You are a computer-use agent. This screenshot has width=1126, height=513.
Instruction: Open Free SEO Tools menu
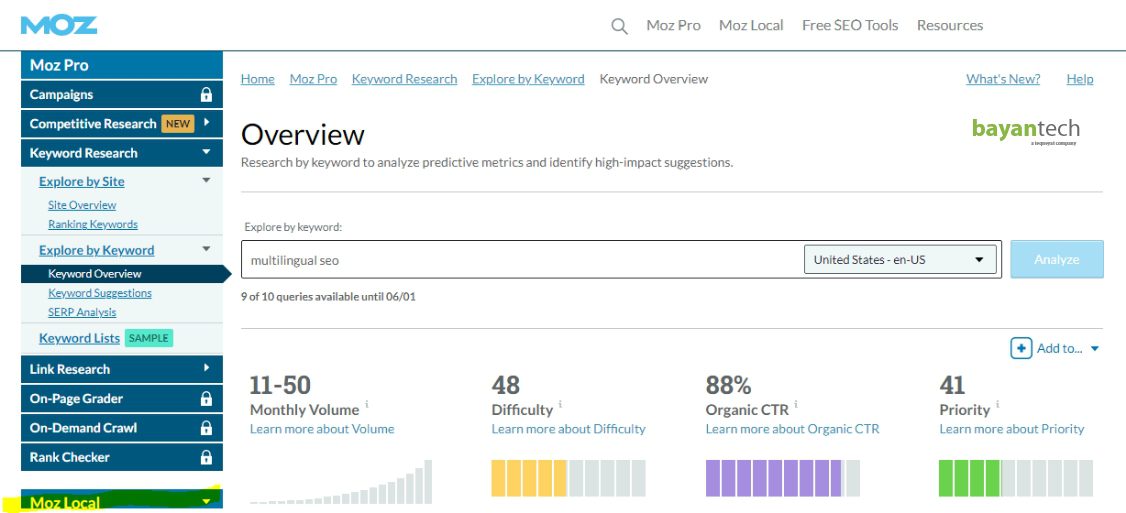click(850, 25)
